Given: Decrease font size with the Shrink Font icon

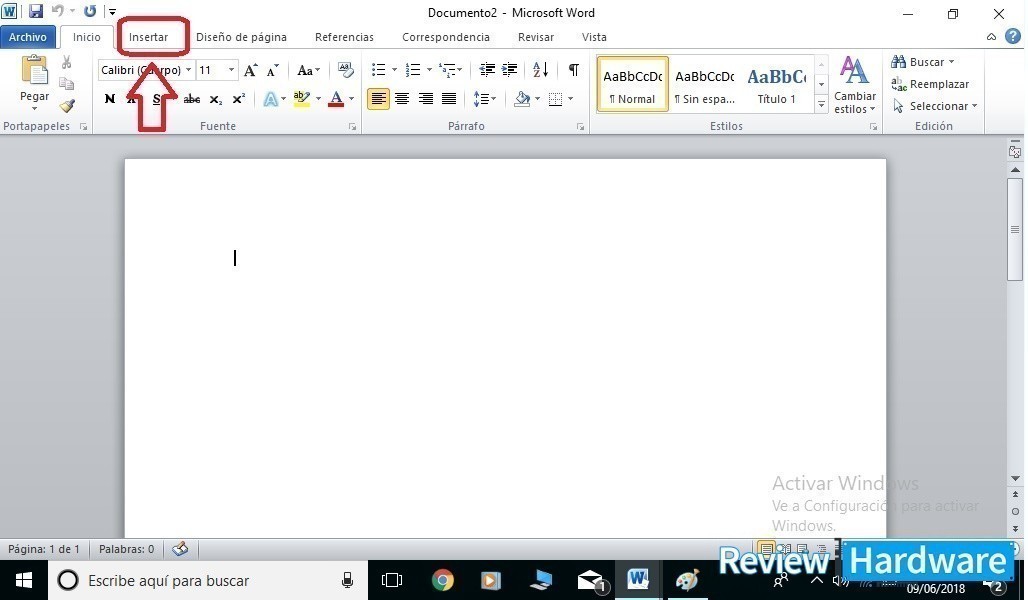Looking at the screenshot, I should coord(273,70).
